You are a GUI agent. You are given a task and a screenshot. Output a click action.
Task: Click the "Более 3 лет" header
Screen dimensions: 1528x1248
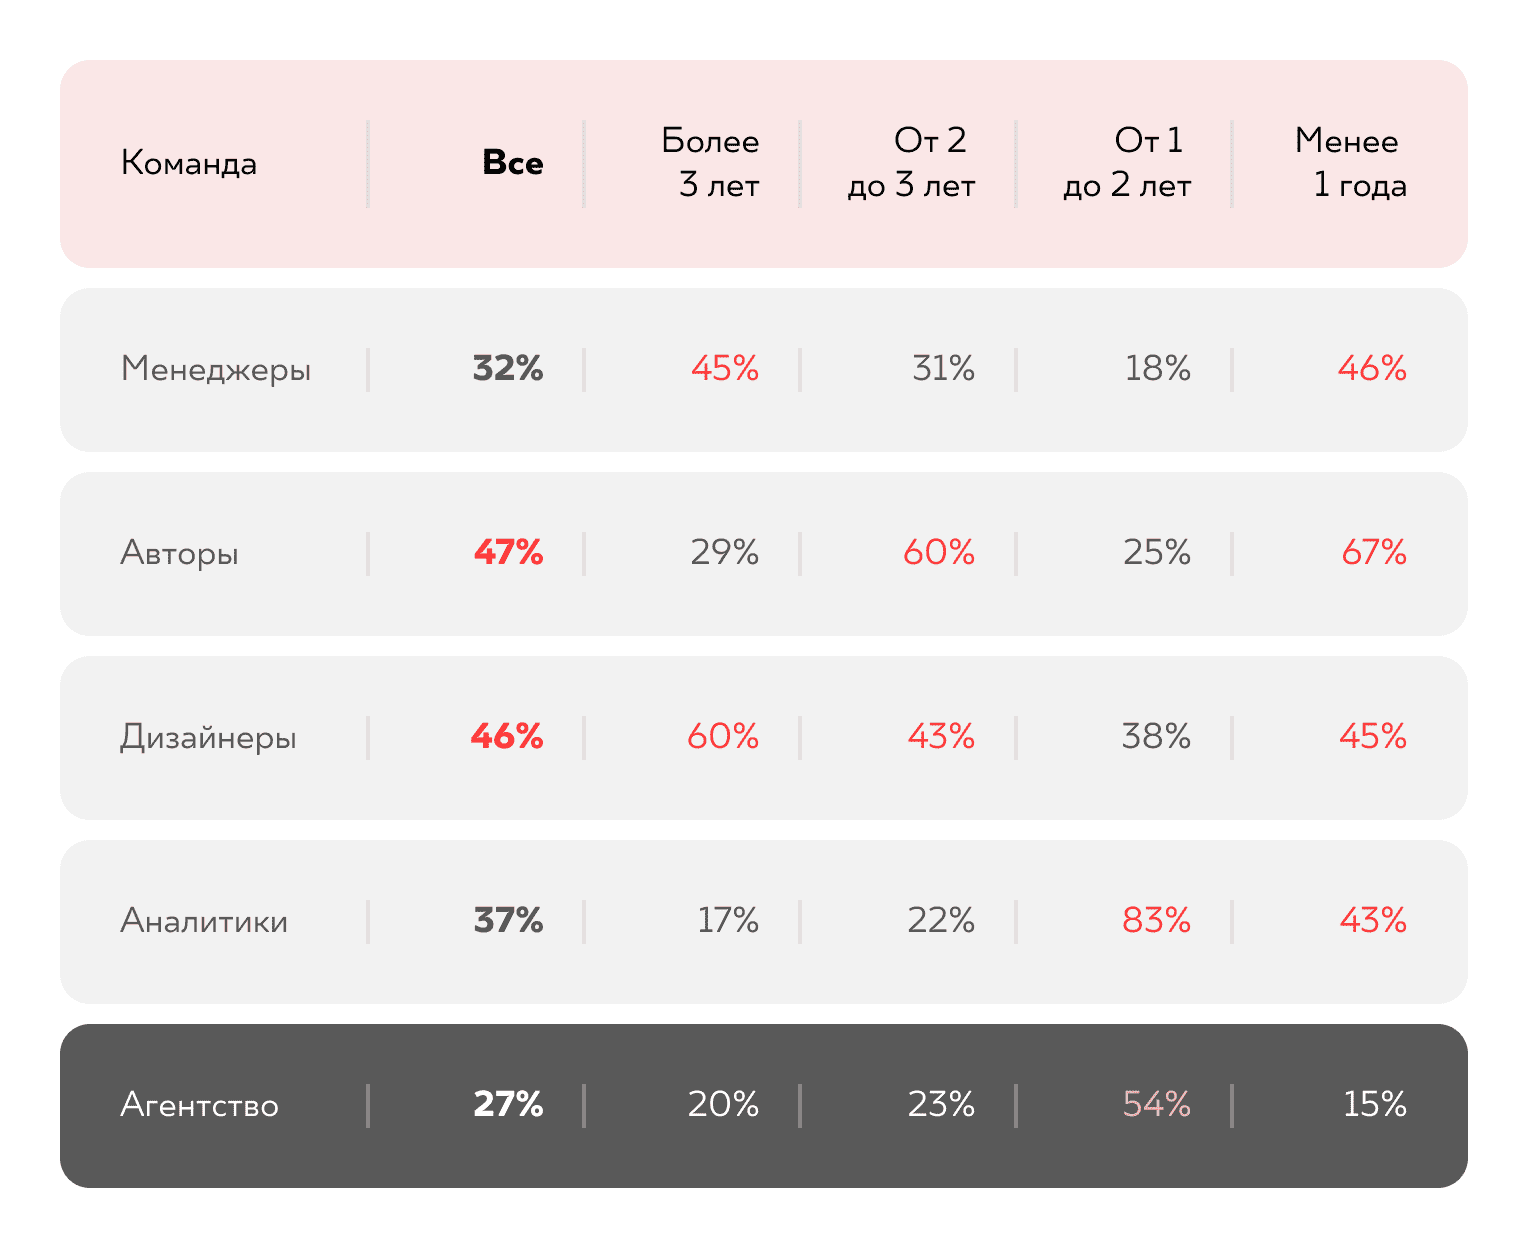click(x=710, y=163)
